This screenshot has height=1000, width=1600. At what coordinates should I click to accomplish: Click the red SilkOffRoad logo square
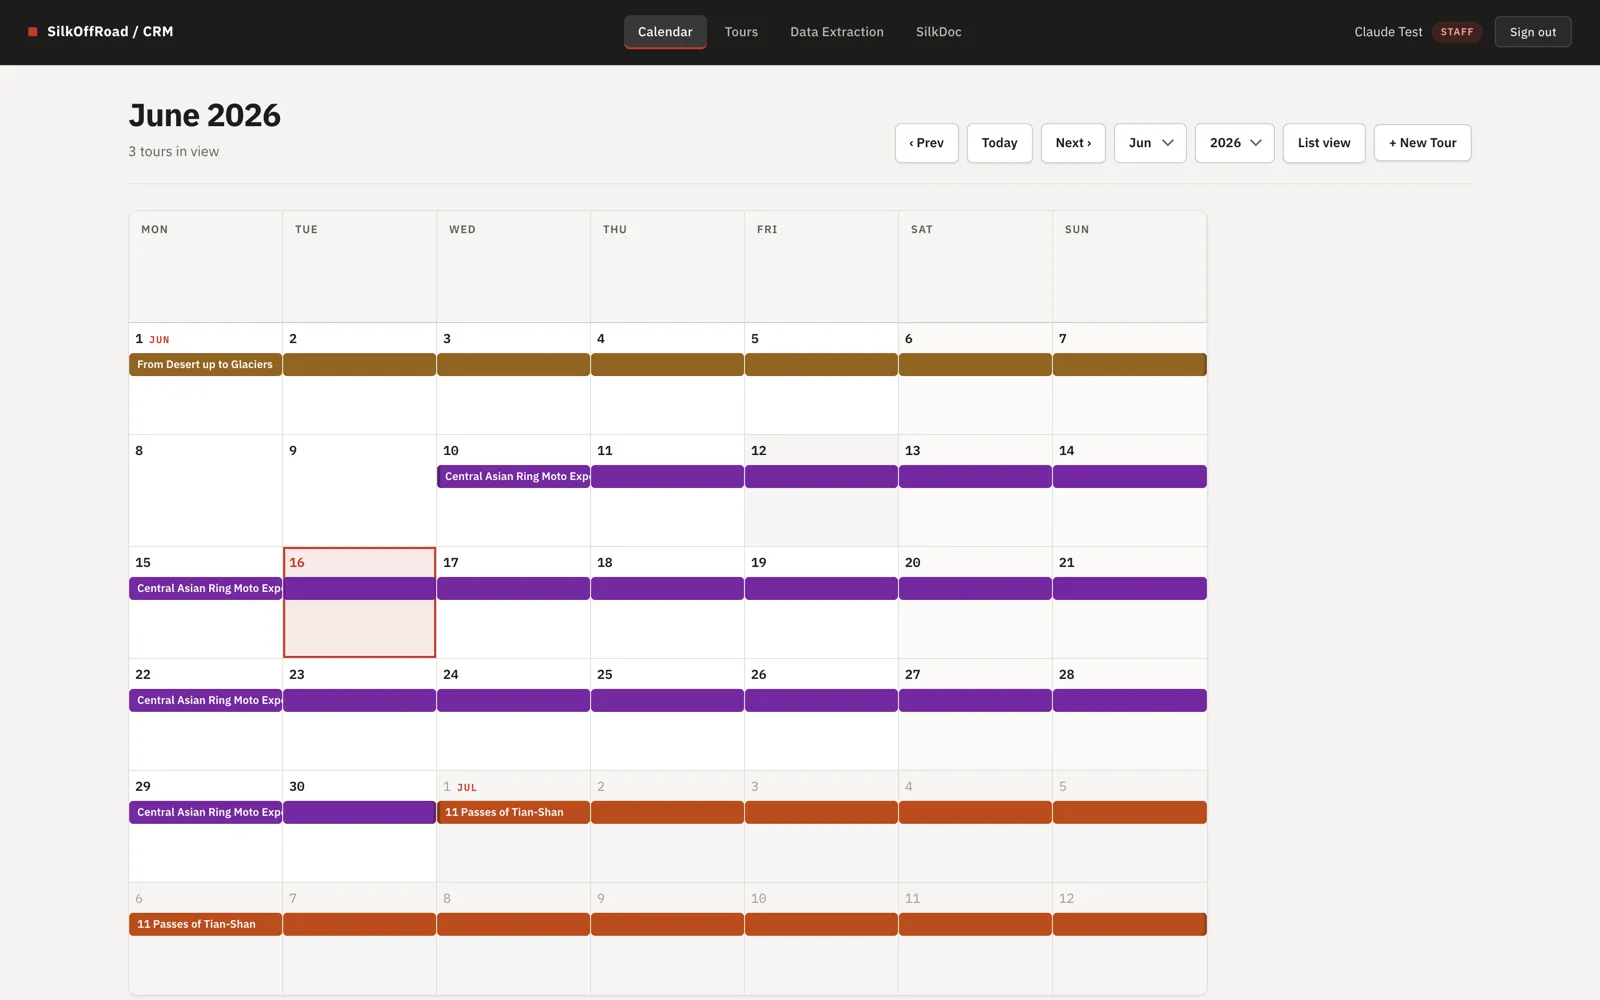coord(33,32)
